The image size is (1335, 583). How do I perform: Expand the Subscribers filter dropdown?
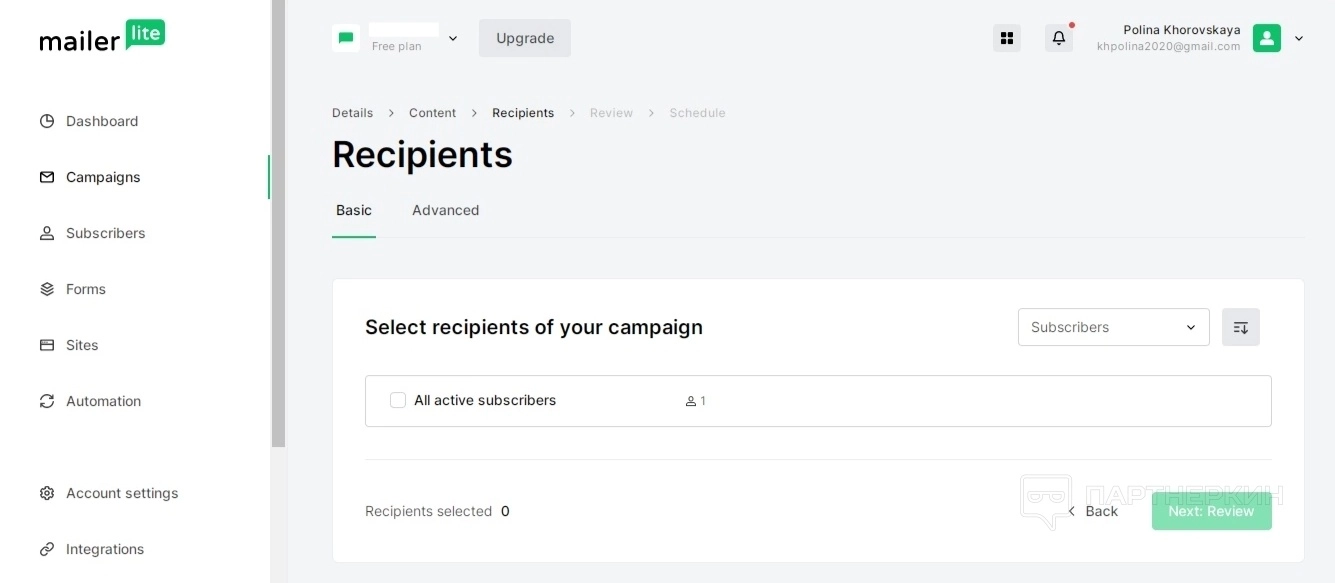pyautogui.click(x=1113, y=327)
